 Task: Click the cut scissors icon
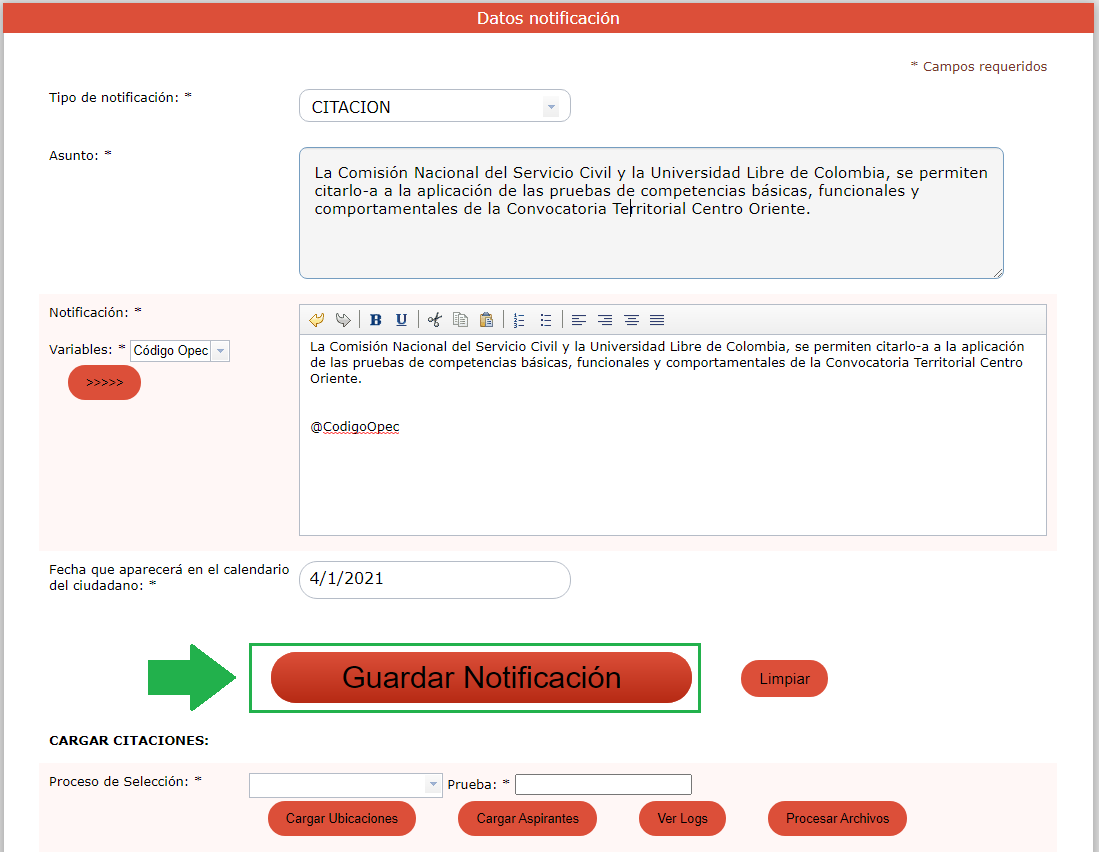[434, 320]
